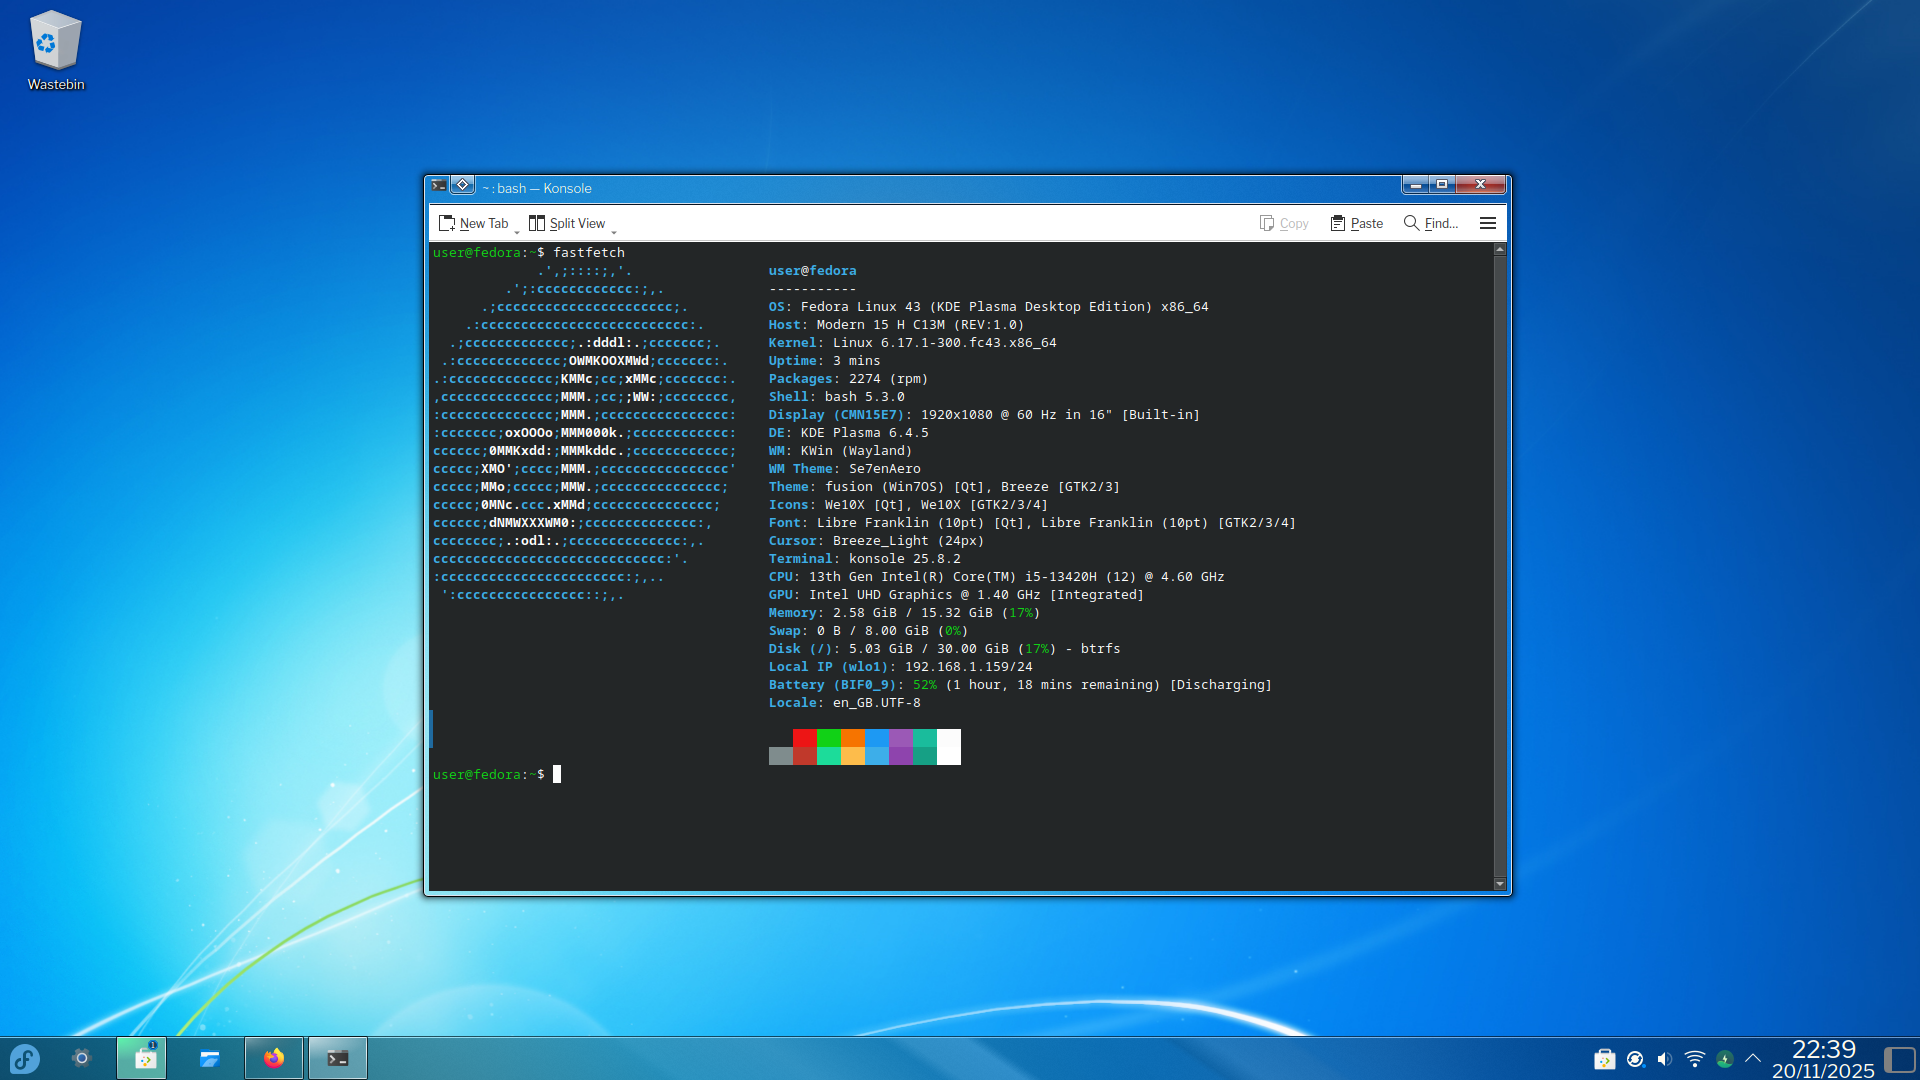Toggle the keep-on-all-desktops titlebar pin
The image size is (1920, 1080).
click(x=462, y=185)
